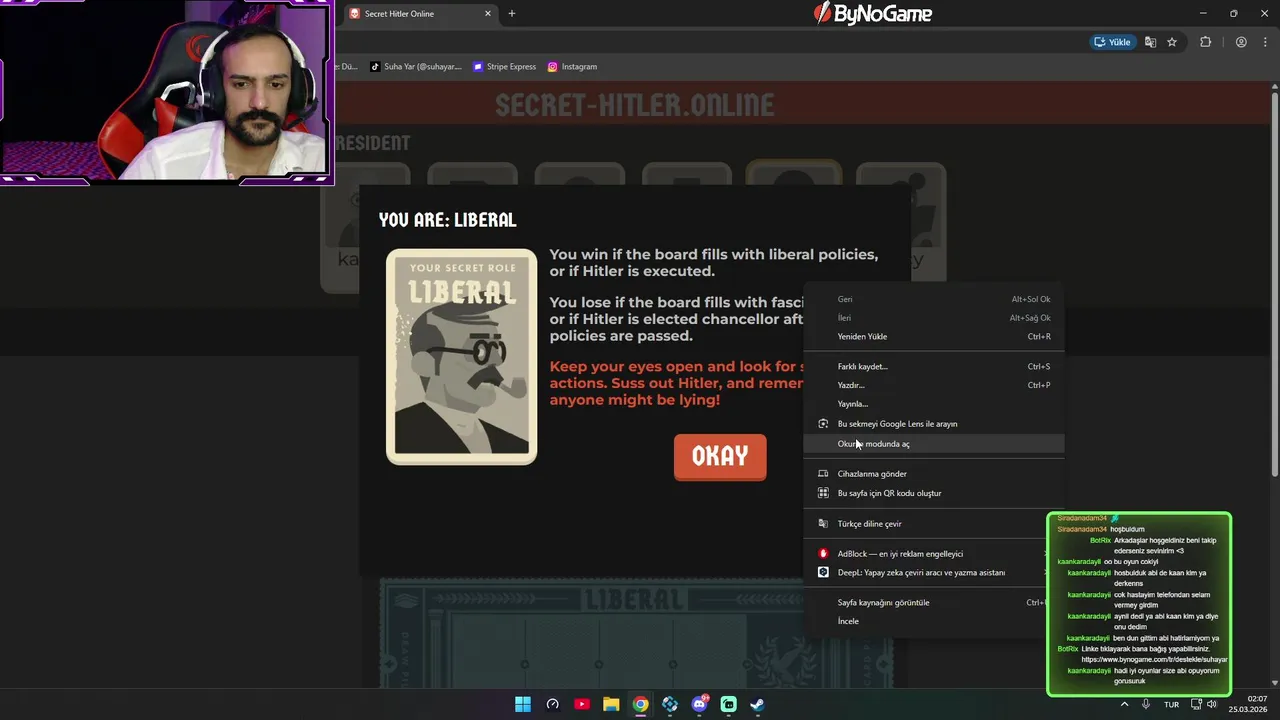Screen dimensions: 1280x720
Task: Expand the hidden system tray icons chevron
Action: tap(1124, 704)
